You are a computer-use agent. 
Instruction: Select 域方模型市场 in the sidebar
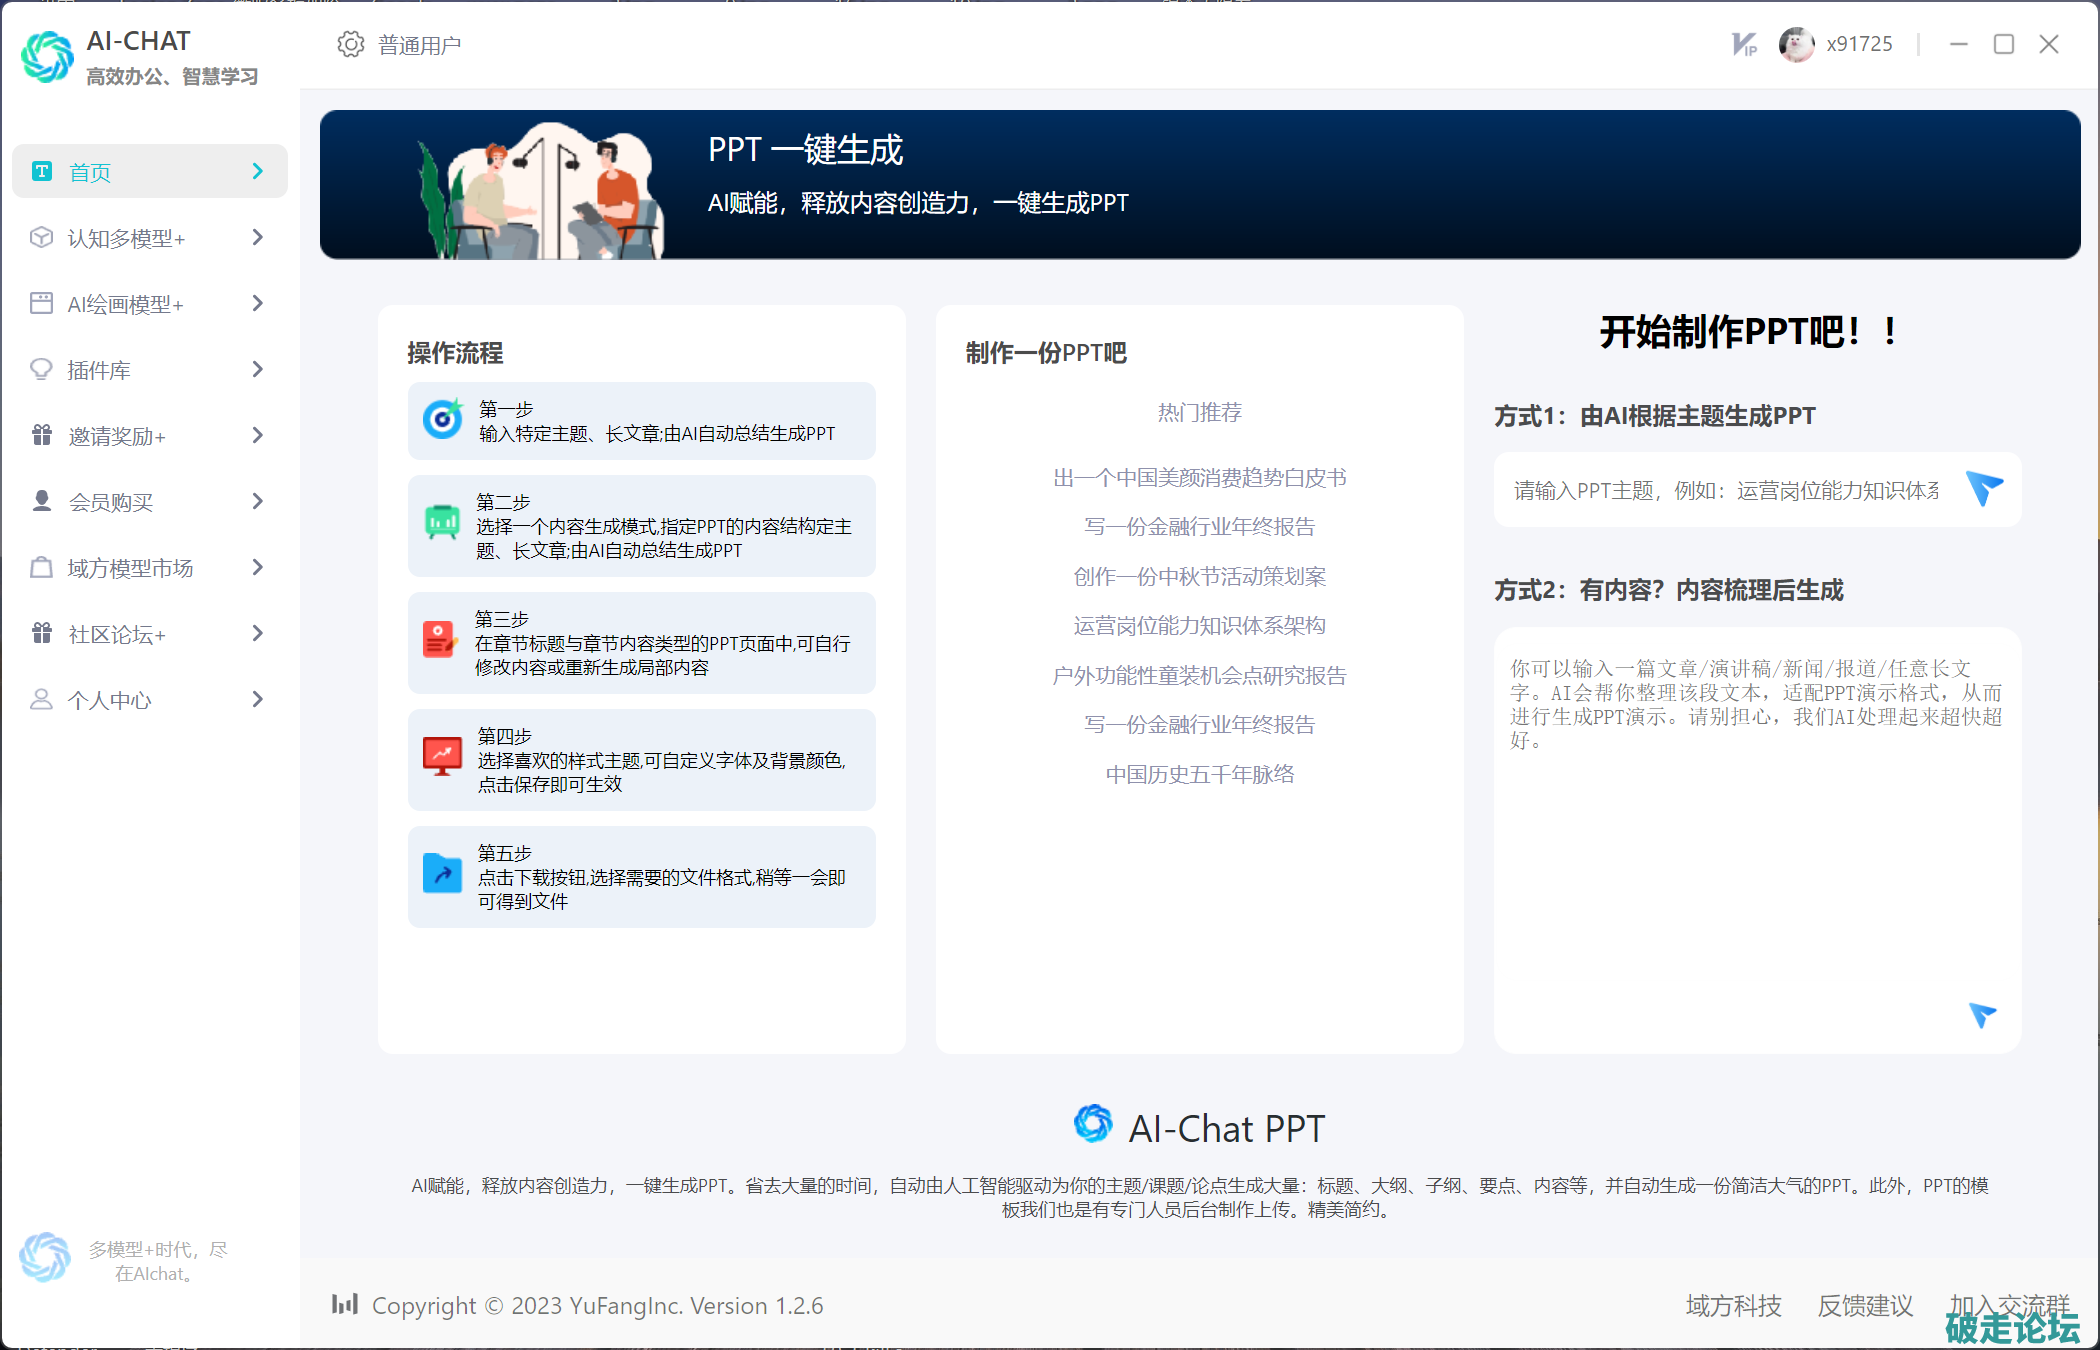click(x=130, y=568)
